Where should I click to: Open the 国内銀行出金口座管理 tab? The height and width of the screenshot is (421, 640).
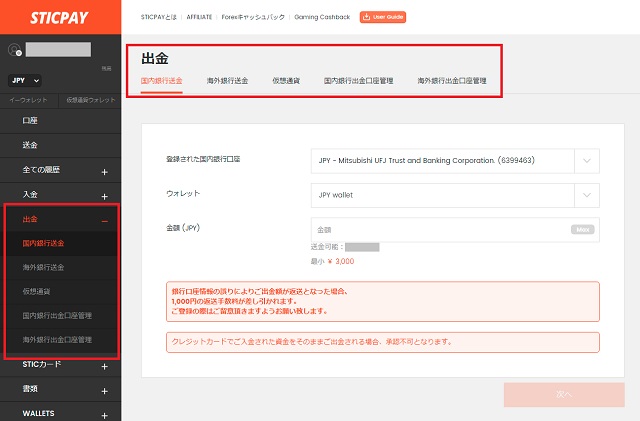(x=358, y=80)
